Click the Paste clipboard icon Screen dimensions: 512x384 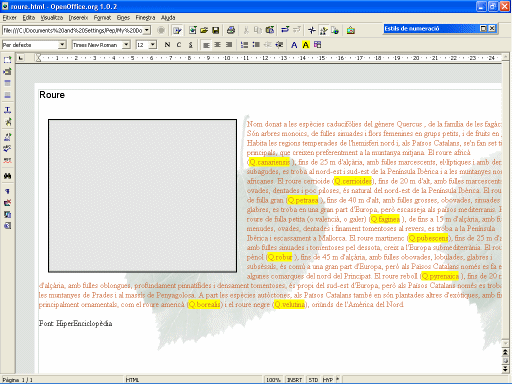(270, 30)
